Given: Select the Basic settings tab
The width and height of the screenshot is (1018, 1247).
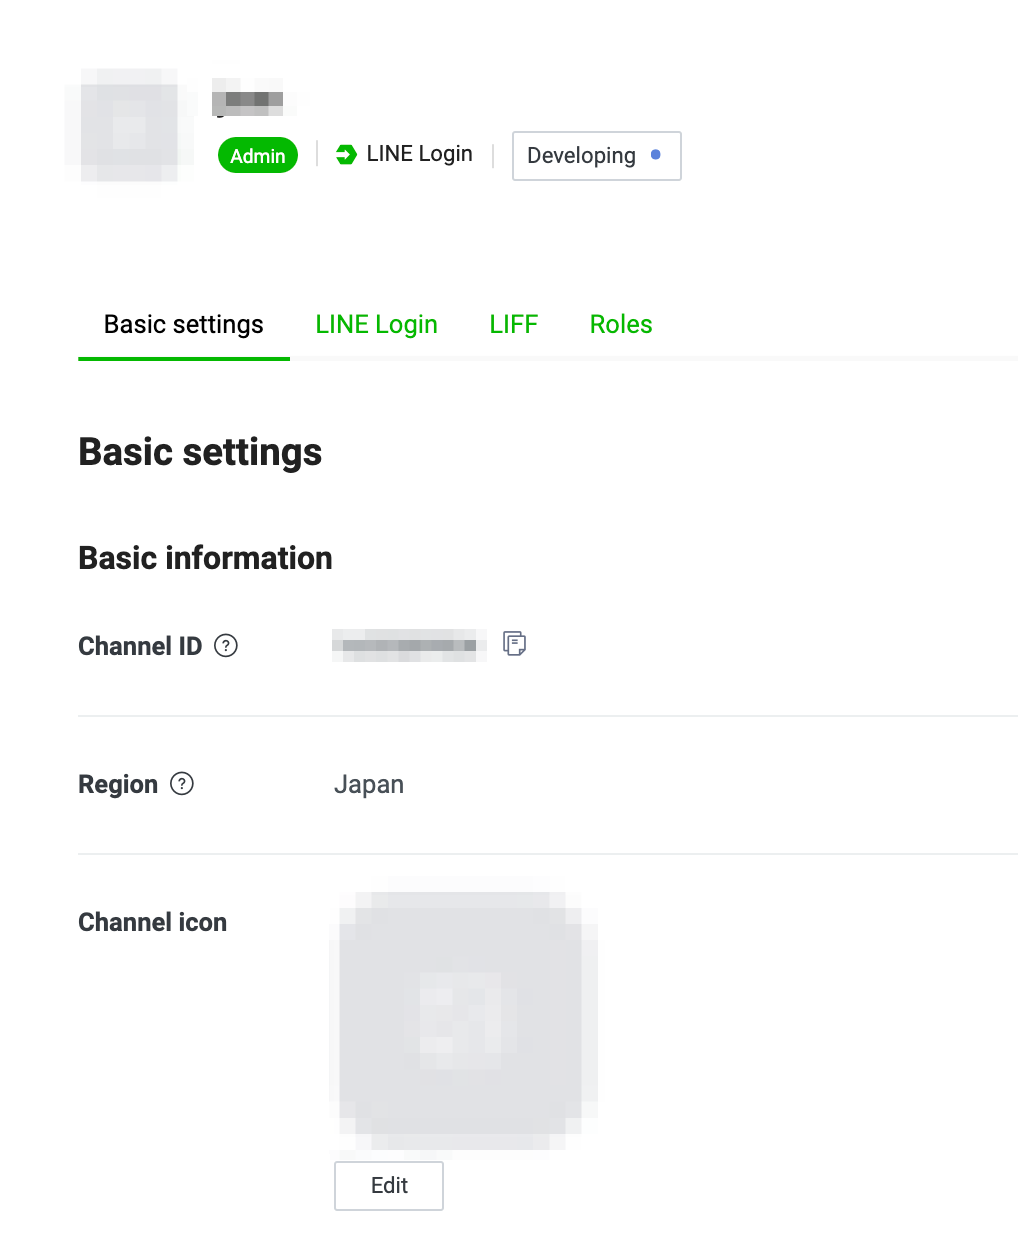Looking at the screenshot, I should (x=184, y=325).
